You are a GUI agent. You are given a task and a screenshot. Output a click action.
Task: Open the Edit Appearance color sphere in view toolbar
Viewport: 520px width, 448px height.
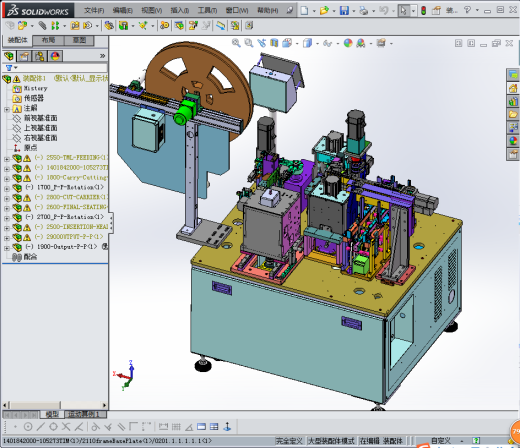(x=348, y=43)
